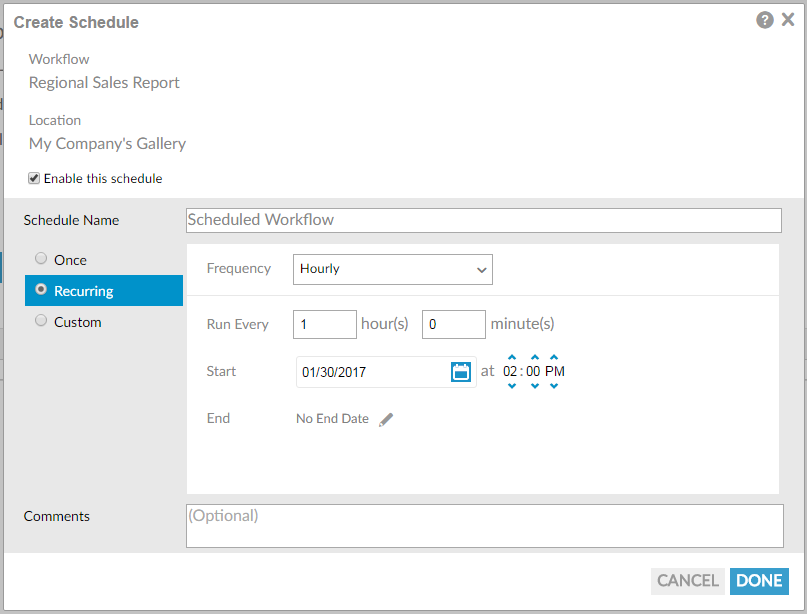Click the Run Every minutes field
Viewport: 807px width, 614px height.
point(453,324)
